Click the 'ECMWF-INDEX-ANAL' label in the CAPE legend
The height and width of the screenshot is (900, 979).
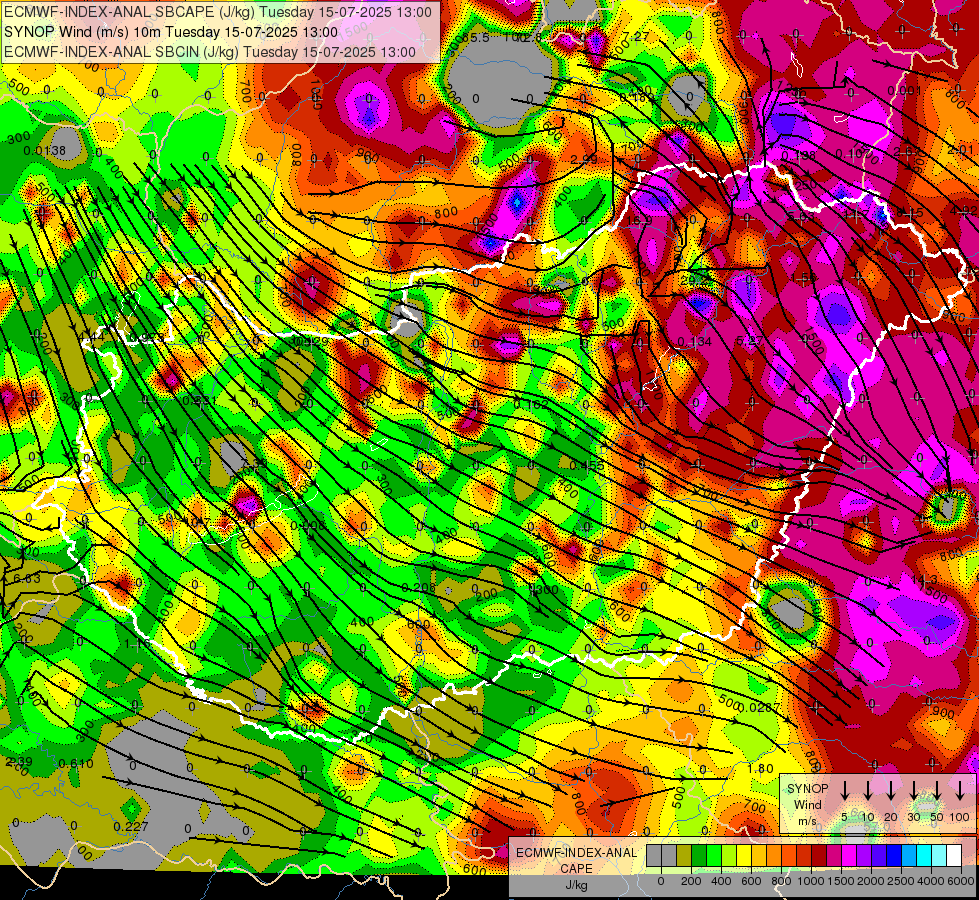point(577,853)
